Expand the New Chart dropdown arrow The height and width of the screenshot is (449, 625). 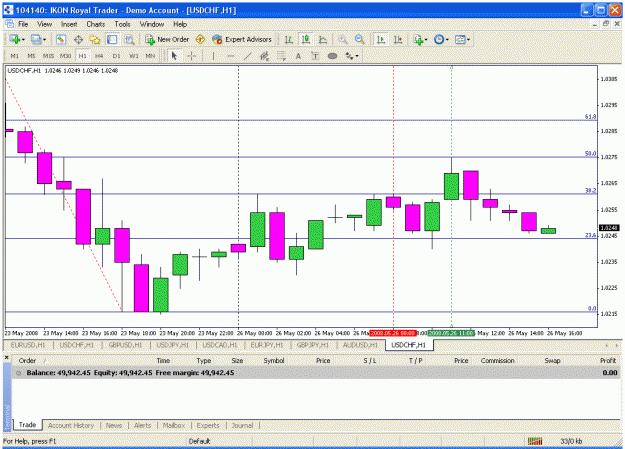[x=24, y=39]
